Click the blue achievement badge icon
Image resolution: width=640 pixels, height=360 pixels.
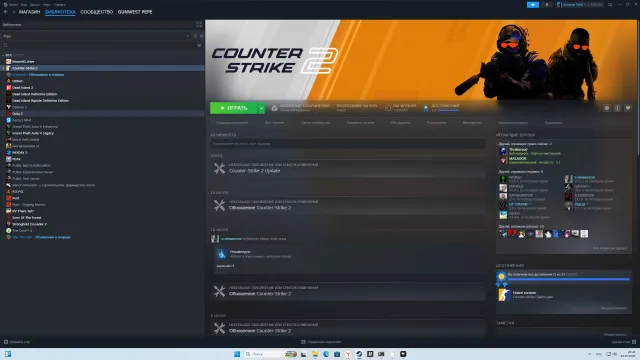click(502, 279)
